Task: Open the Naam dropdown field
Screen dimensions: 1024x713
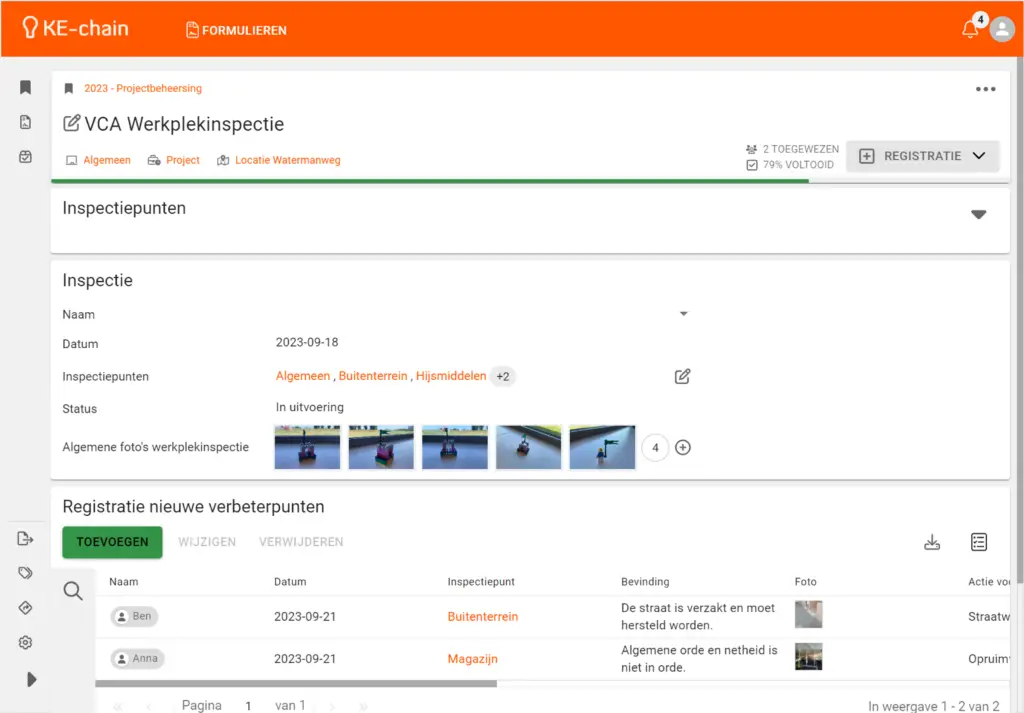Action: click(x=683, y=314)
